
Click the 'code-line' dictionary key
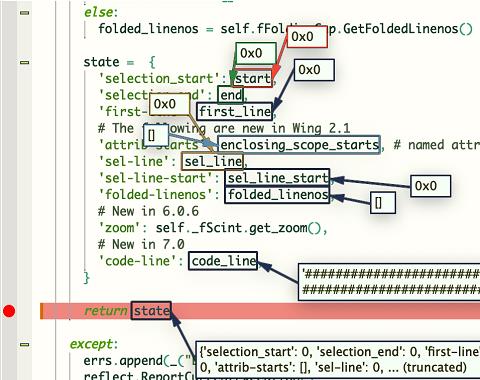pos(138,261)
